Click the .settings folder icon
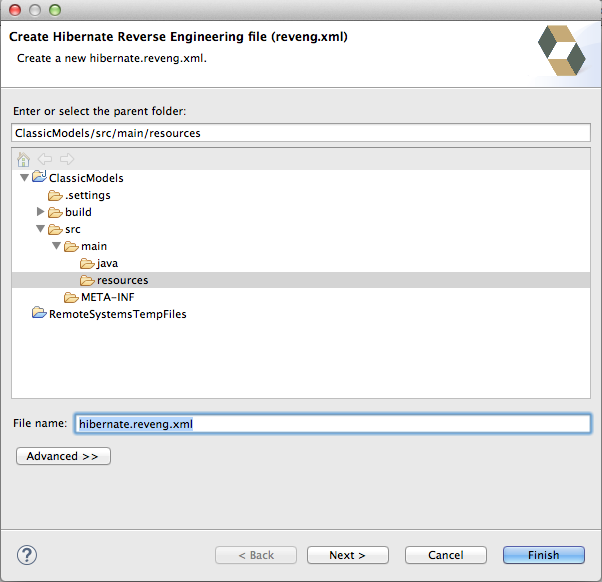 pyautogui.click(x=55, y=196)
